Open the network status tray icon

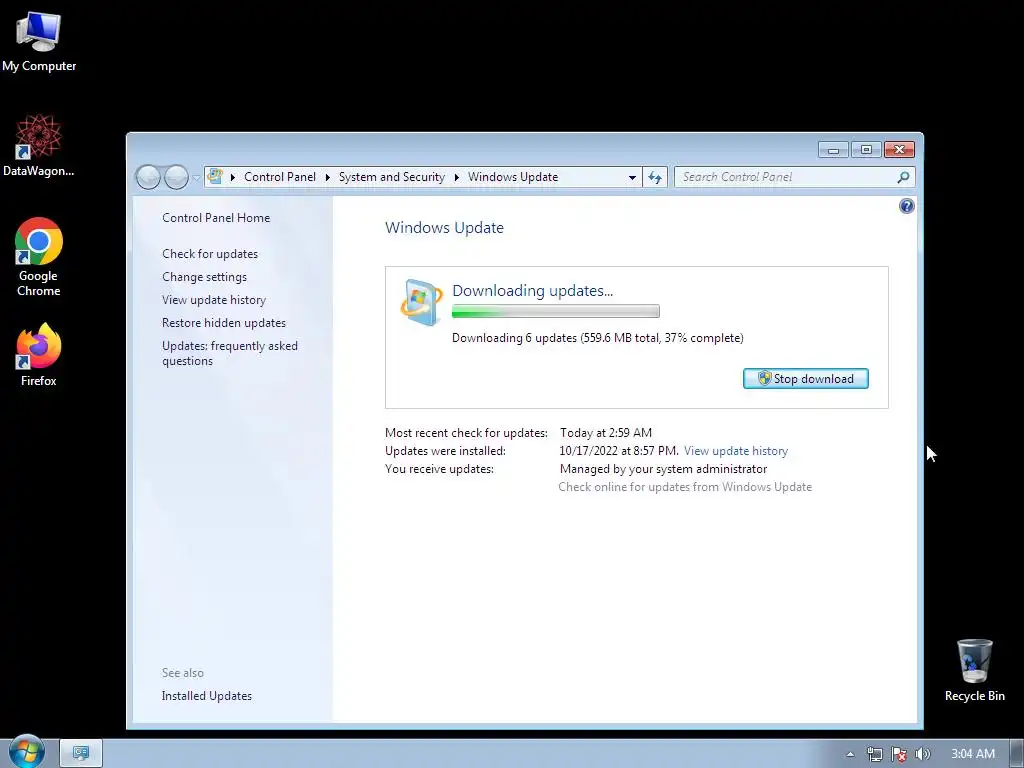click(874, 754)
